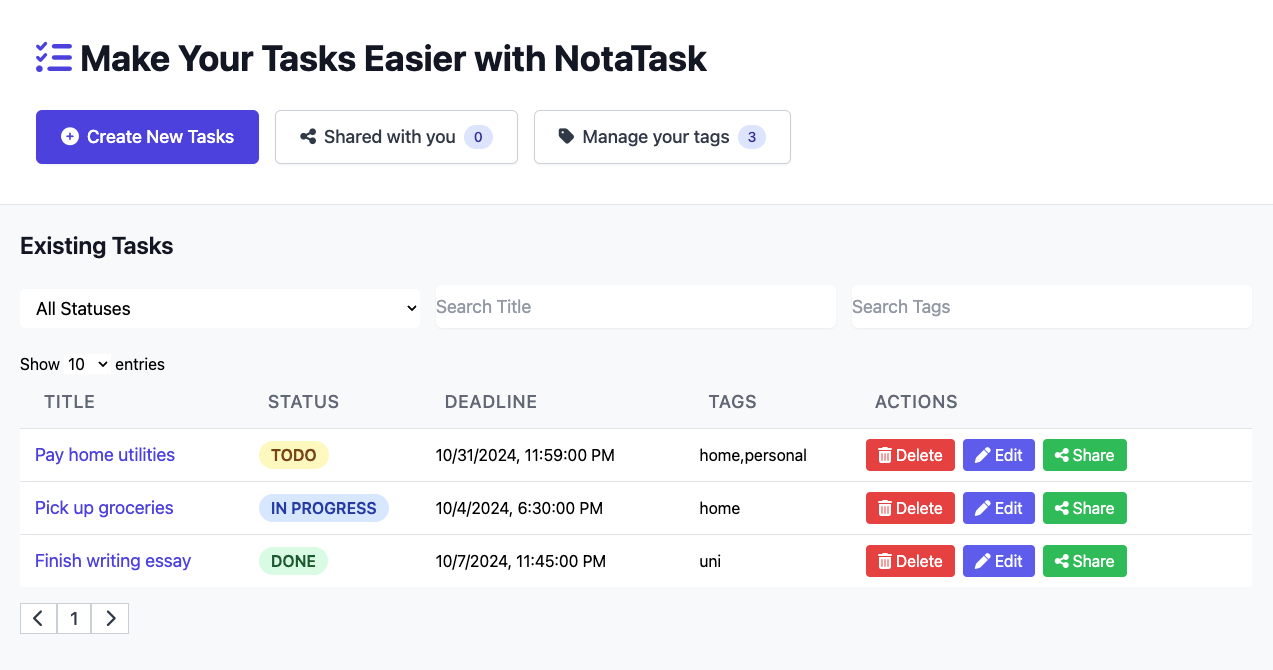
Task: Edit the Pick up groceries task label
Action: [1008, 508]
